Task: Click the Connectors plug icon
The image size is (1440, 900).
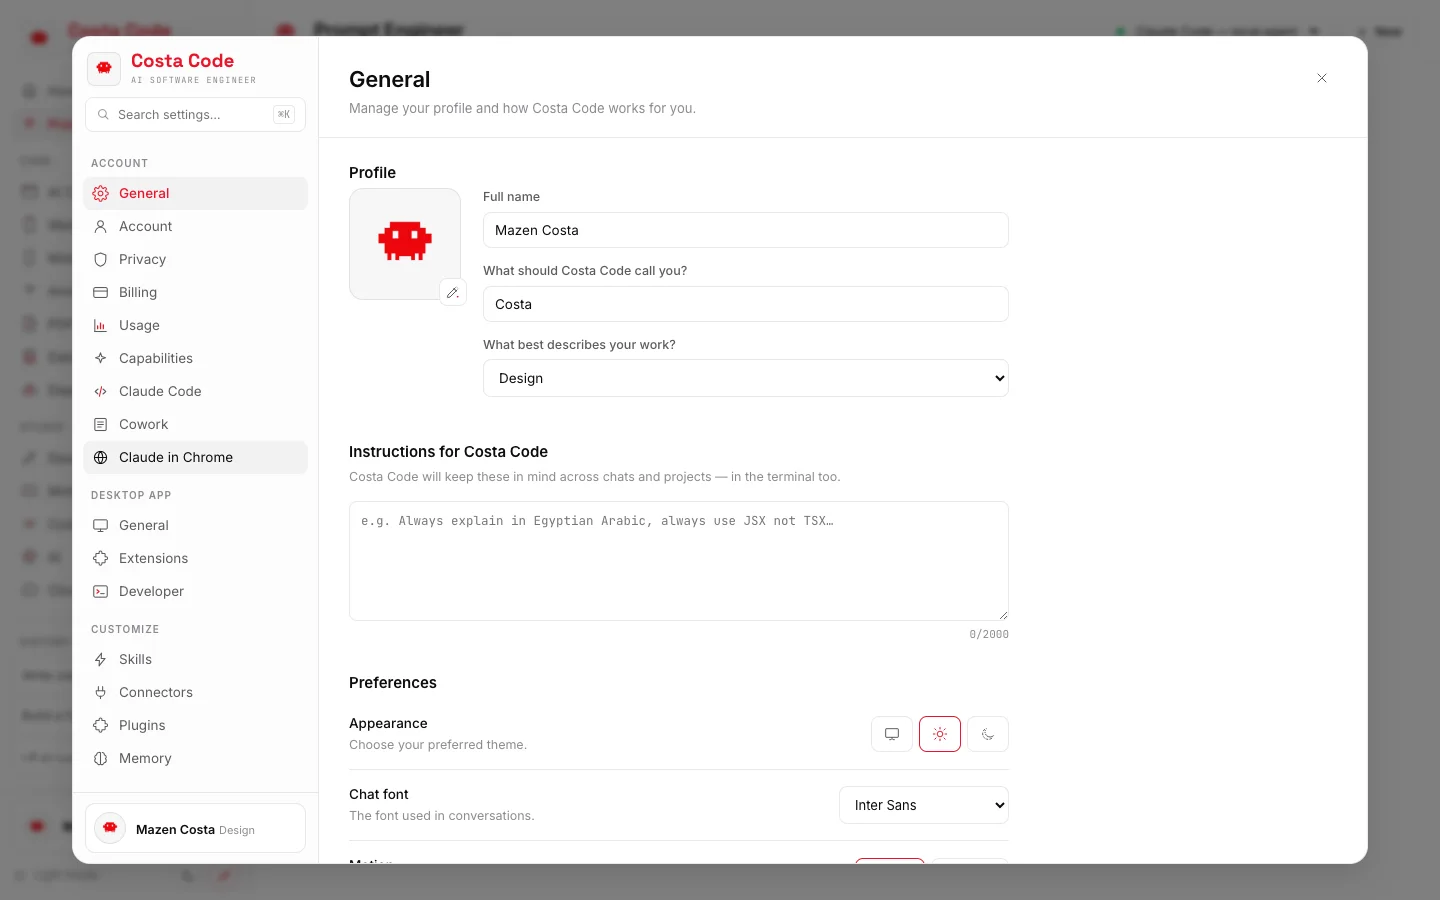Action: [x=100, y=692]
